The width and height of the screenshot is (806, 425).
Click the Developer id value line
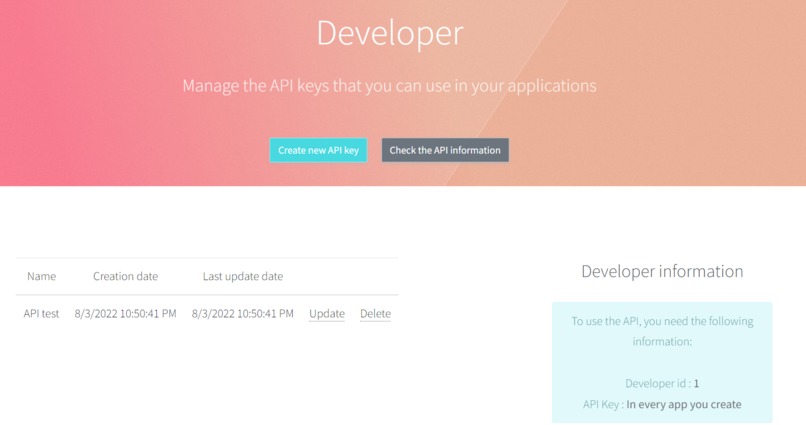pos(662,383)
